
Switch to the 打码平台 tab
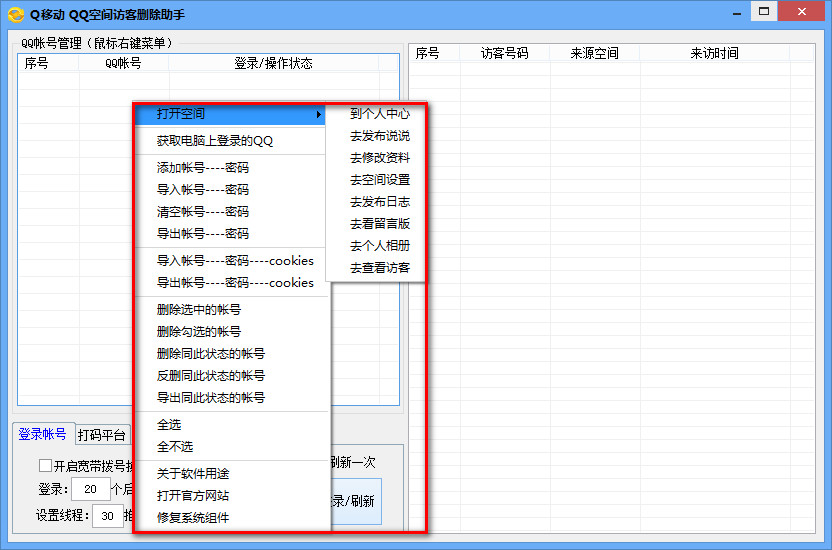coord(102,435)
